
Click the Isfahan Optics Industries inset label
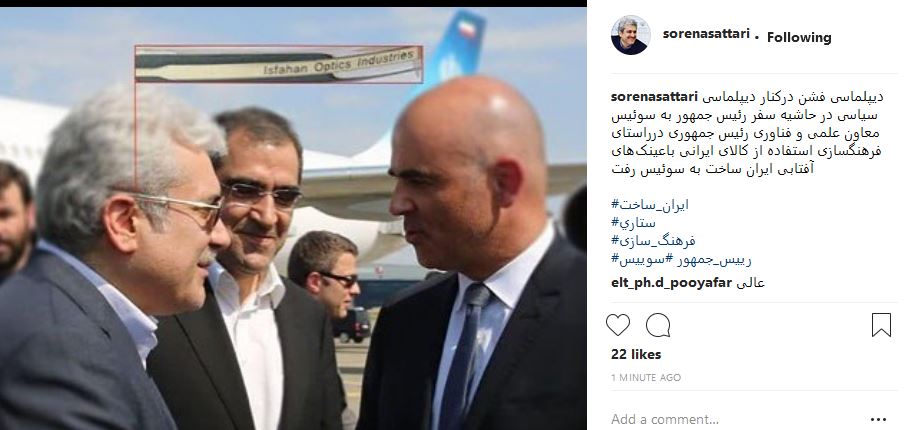click(278, 64)
